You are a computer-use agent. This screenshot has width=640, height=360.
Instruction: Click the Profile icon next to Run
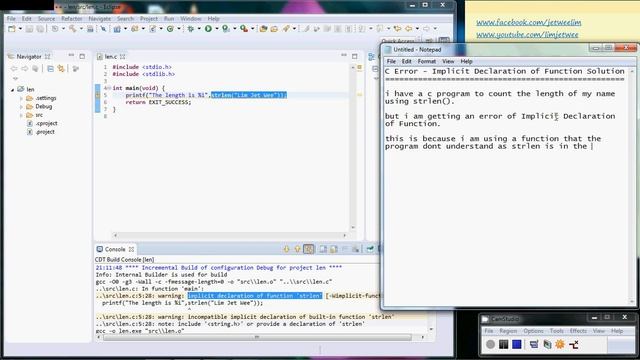(226, 29)
